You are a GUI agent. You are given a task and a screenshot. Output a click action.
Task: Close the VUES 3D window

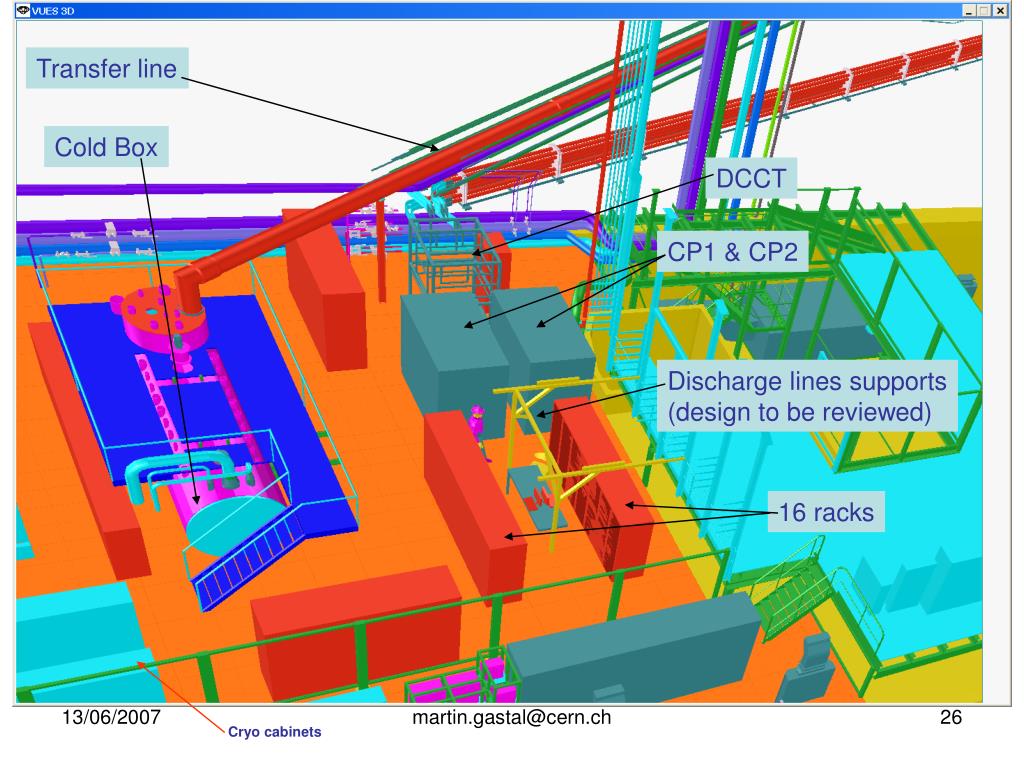[x=1000, y=10]
